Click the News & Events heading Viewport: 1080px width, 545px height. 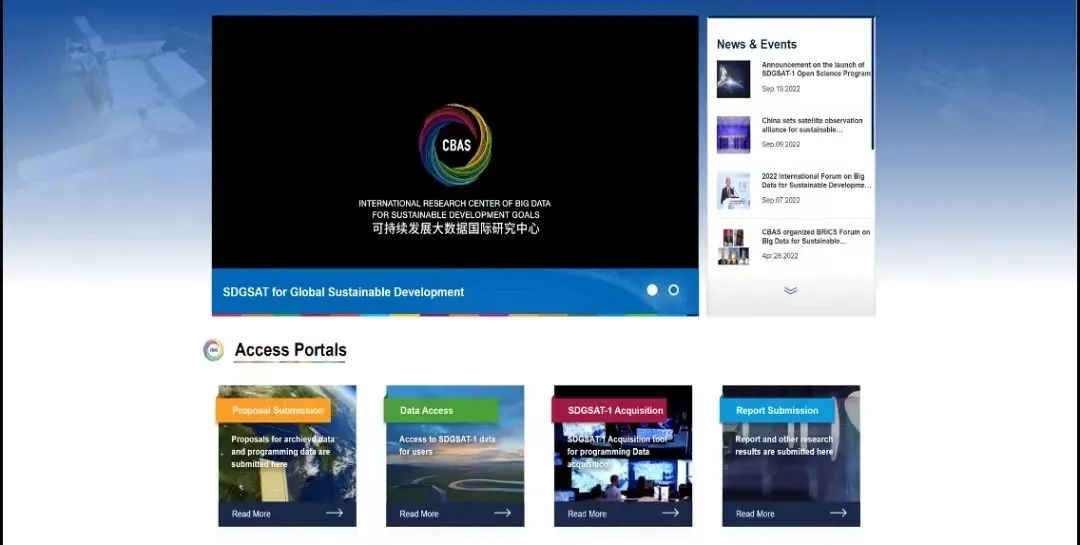coord(756,44)
